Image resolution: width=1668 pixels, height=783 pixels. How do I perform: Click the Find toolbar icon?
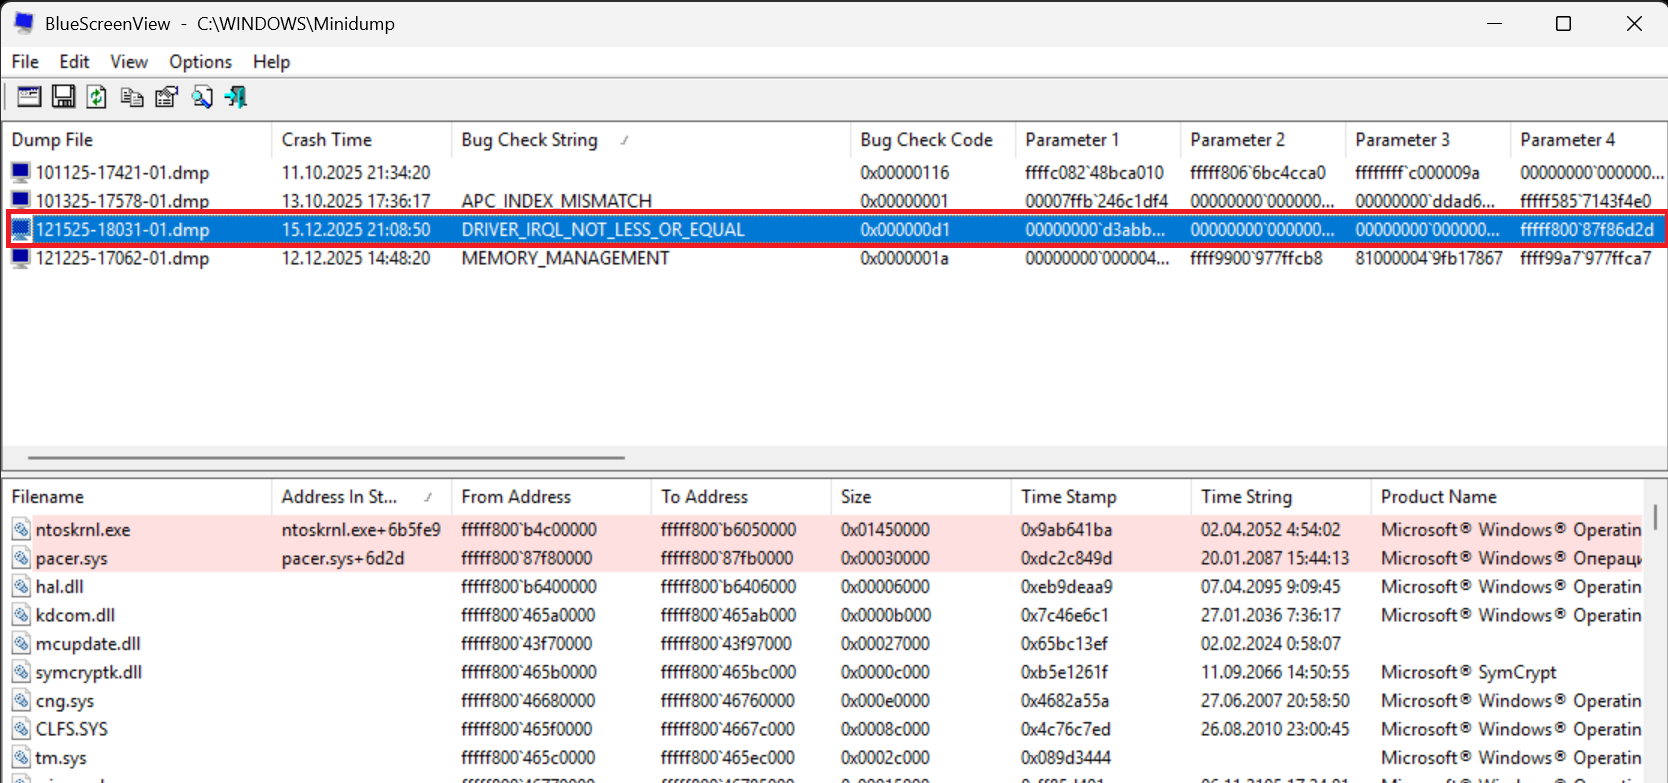202,97
